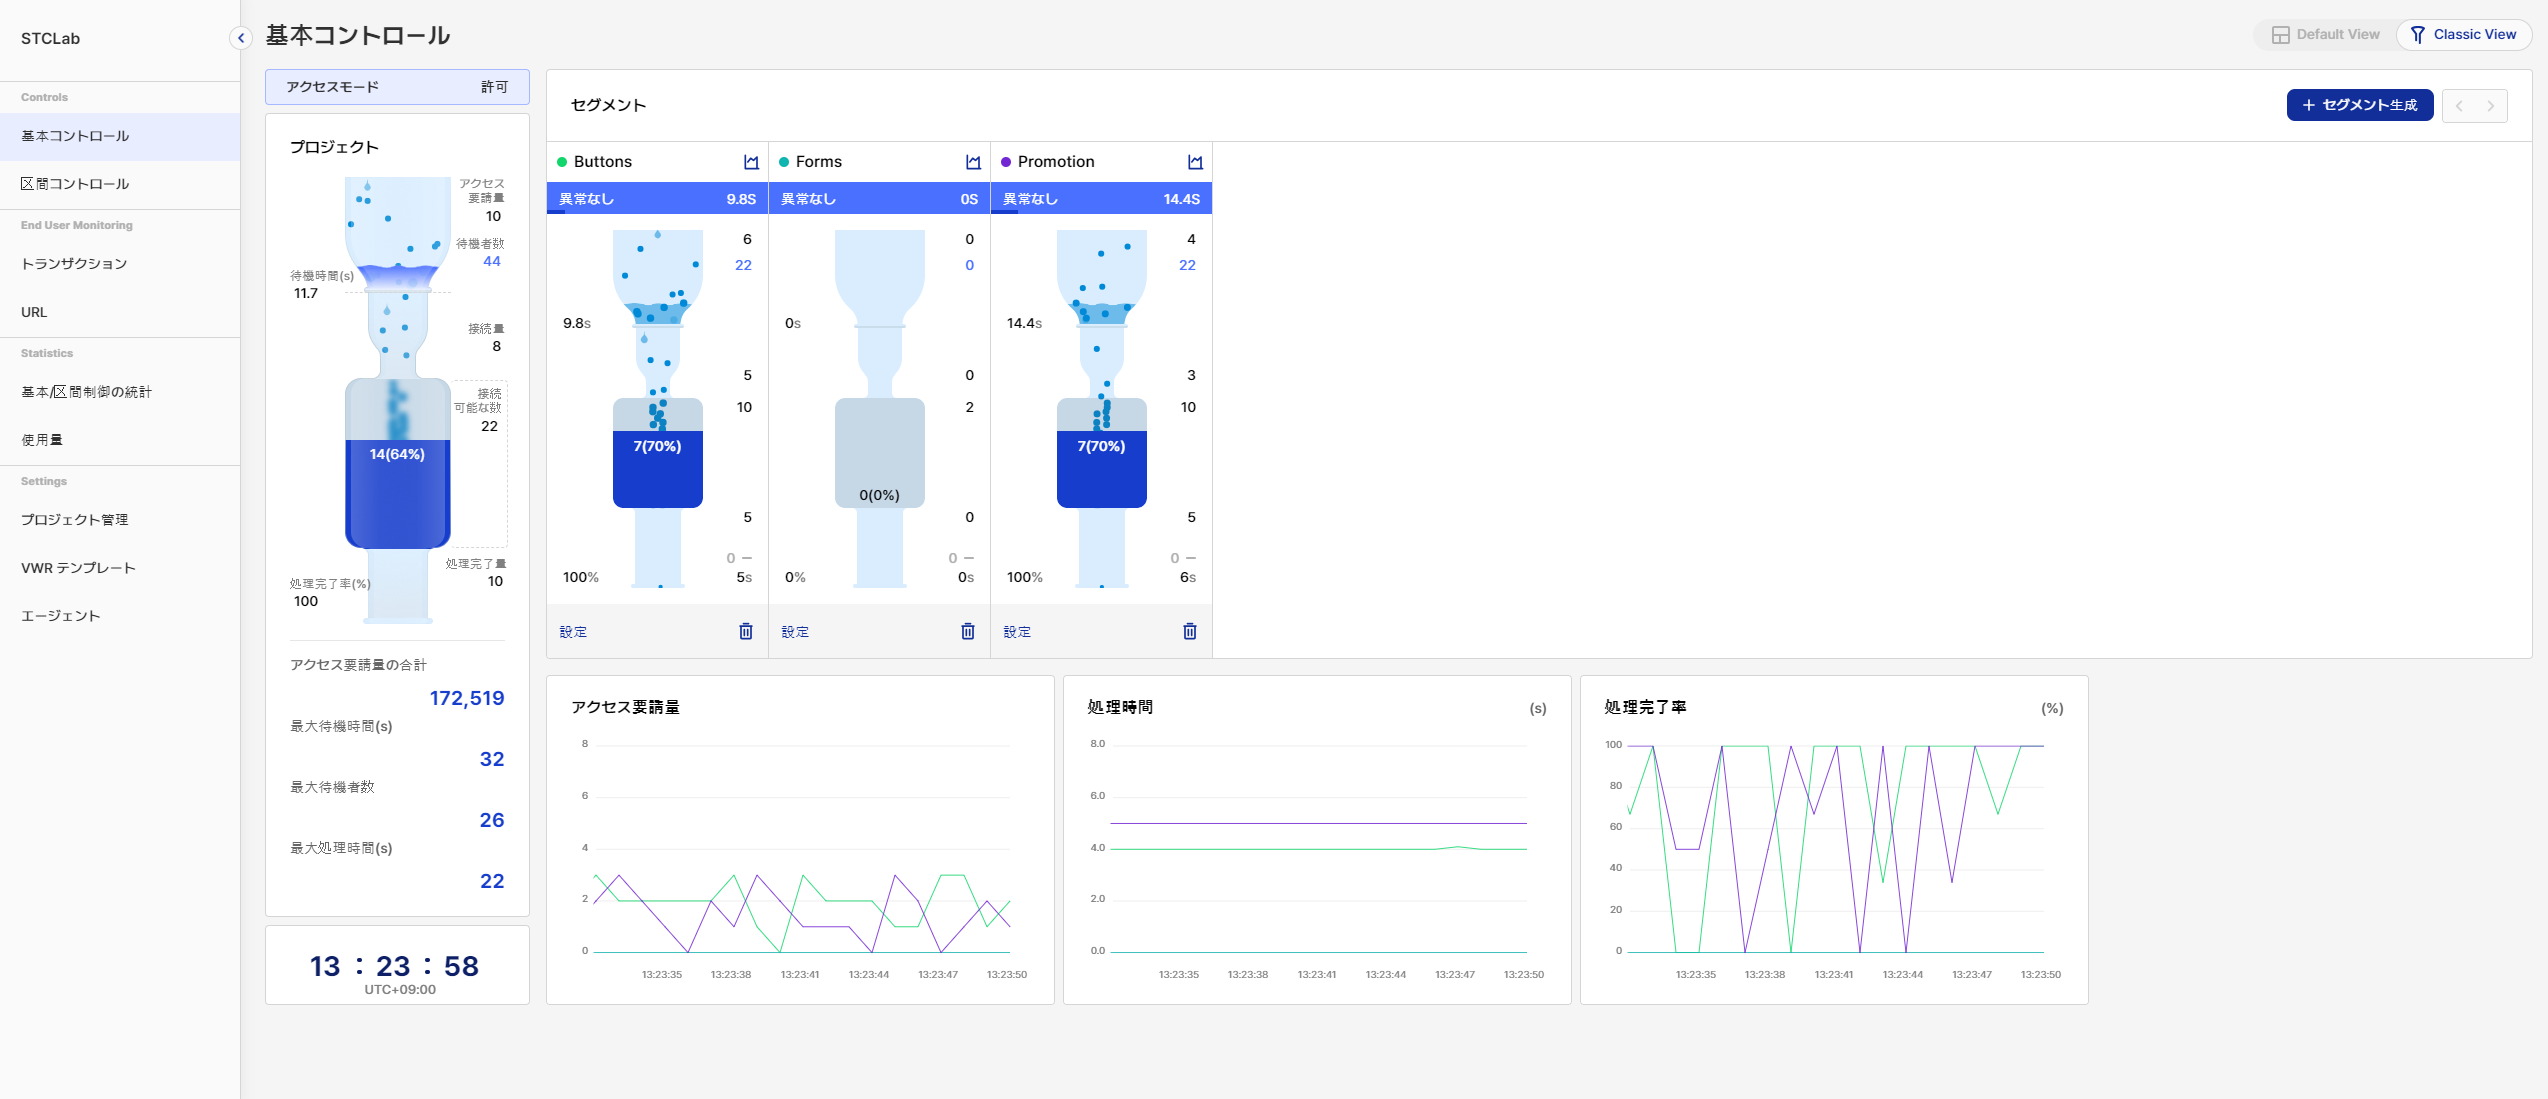2548x1099 pixels.
Task: Click the 基本コントロール page title
Action: (x=358, y=36)
